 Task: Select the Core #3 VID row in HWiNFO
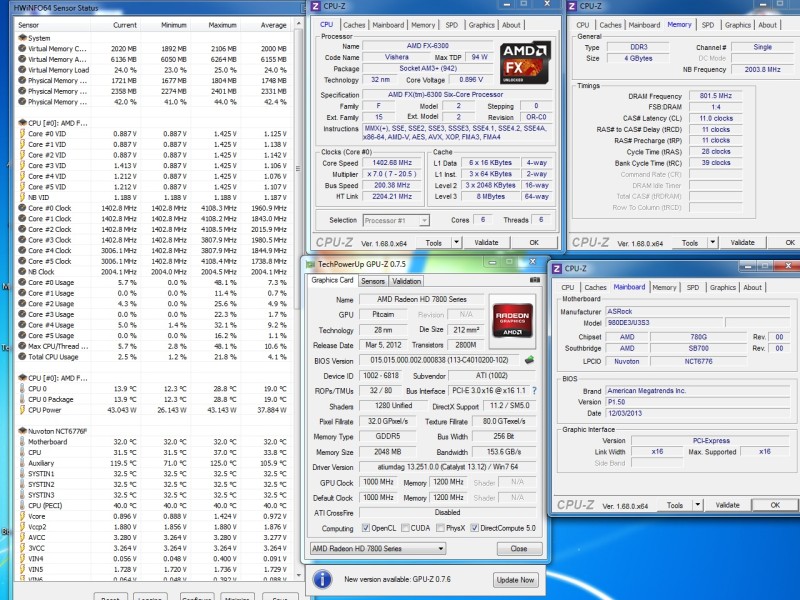(154, 165)
